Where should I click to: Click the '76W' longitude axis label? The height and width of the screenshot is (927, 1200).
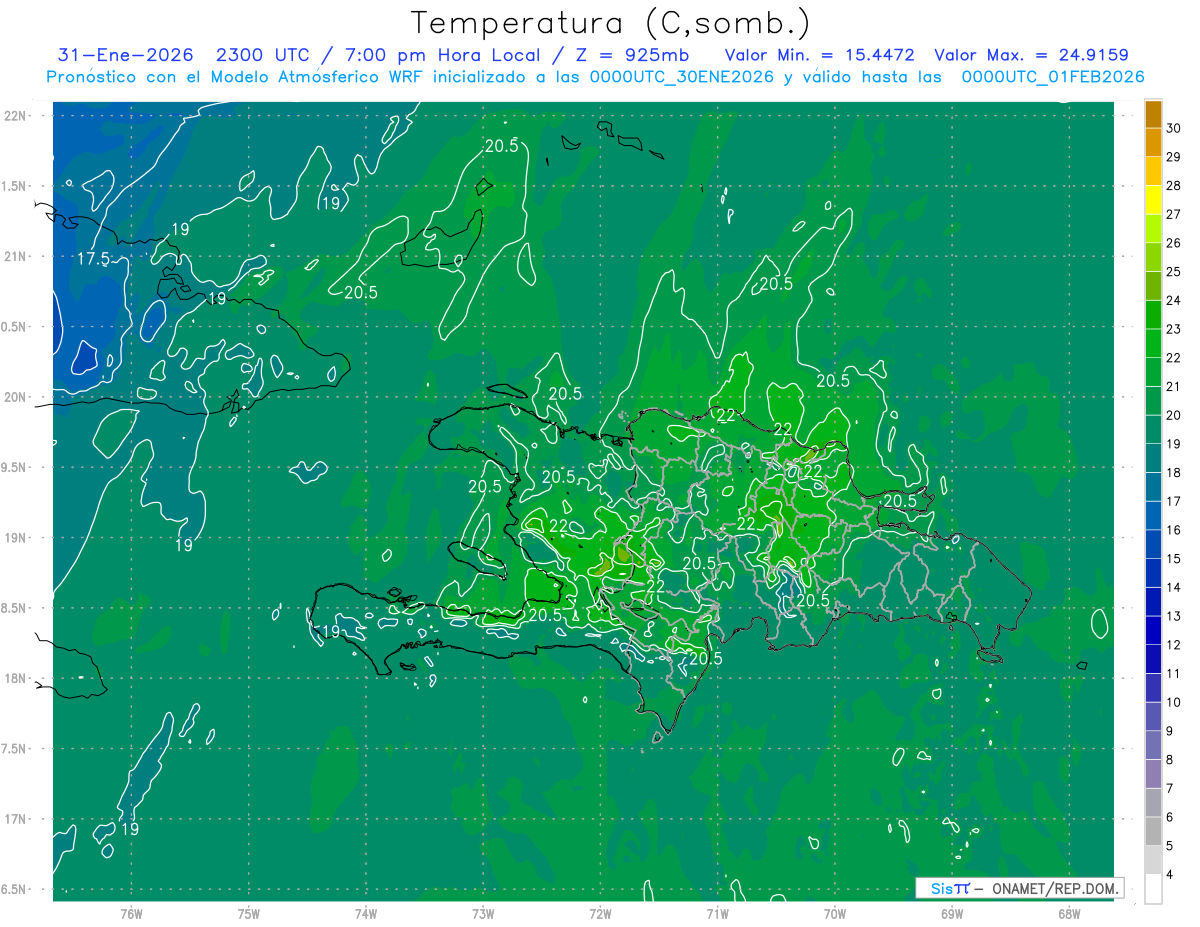coord(131,913)
